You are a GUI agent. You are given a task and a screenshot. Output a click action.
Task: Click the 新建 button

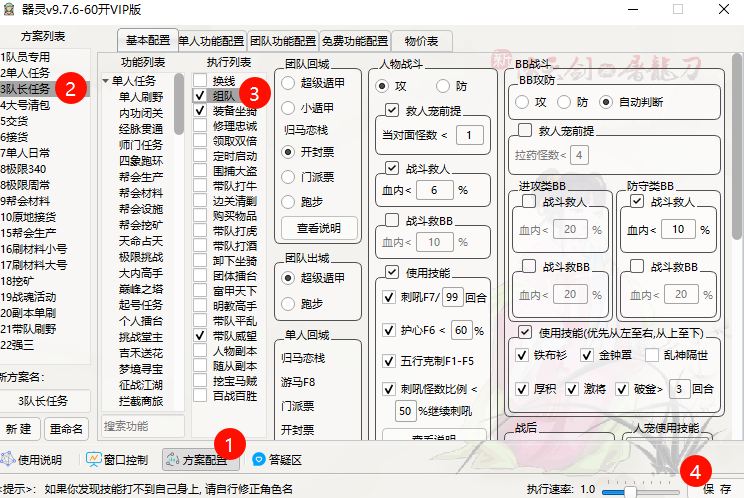[23, 428]
